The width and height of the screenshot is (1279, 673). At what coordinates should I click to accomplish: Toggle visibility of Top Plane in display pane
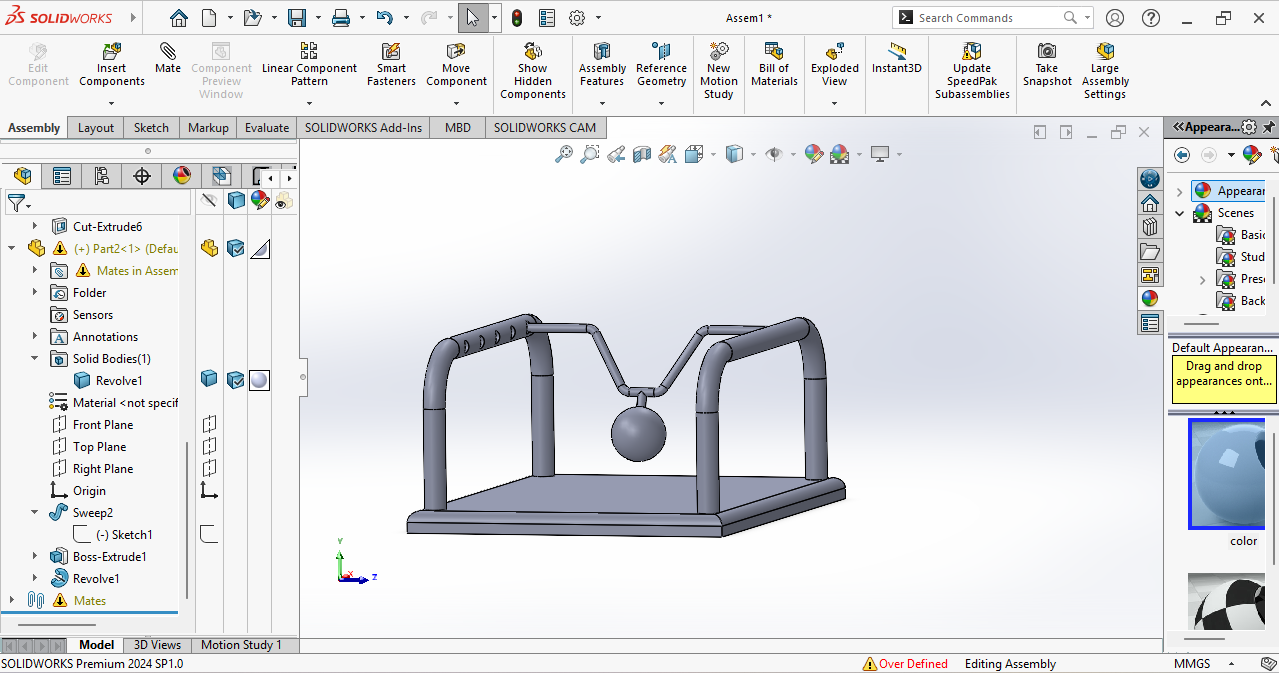tap(209, 446)
